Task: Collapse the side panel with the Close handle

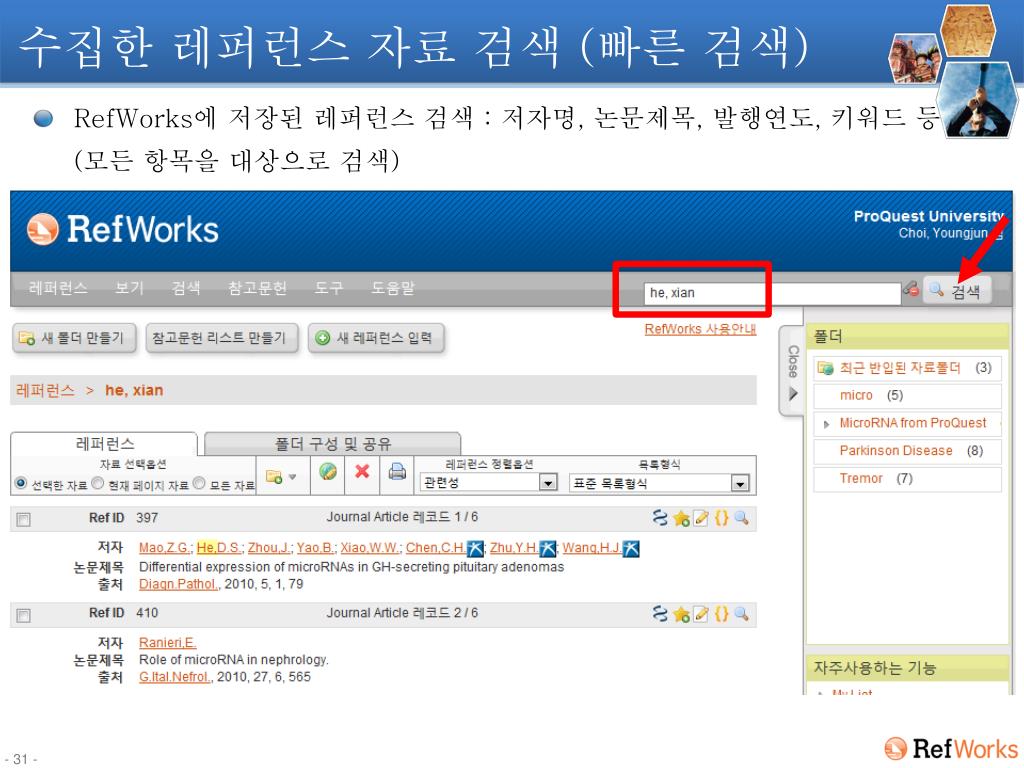Action: pyautogui.click(x=792, y=371)
